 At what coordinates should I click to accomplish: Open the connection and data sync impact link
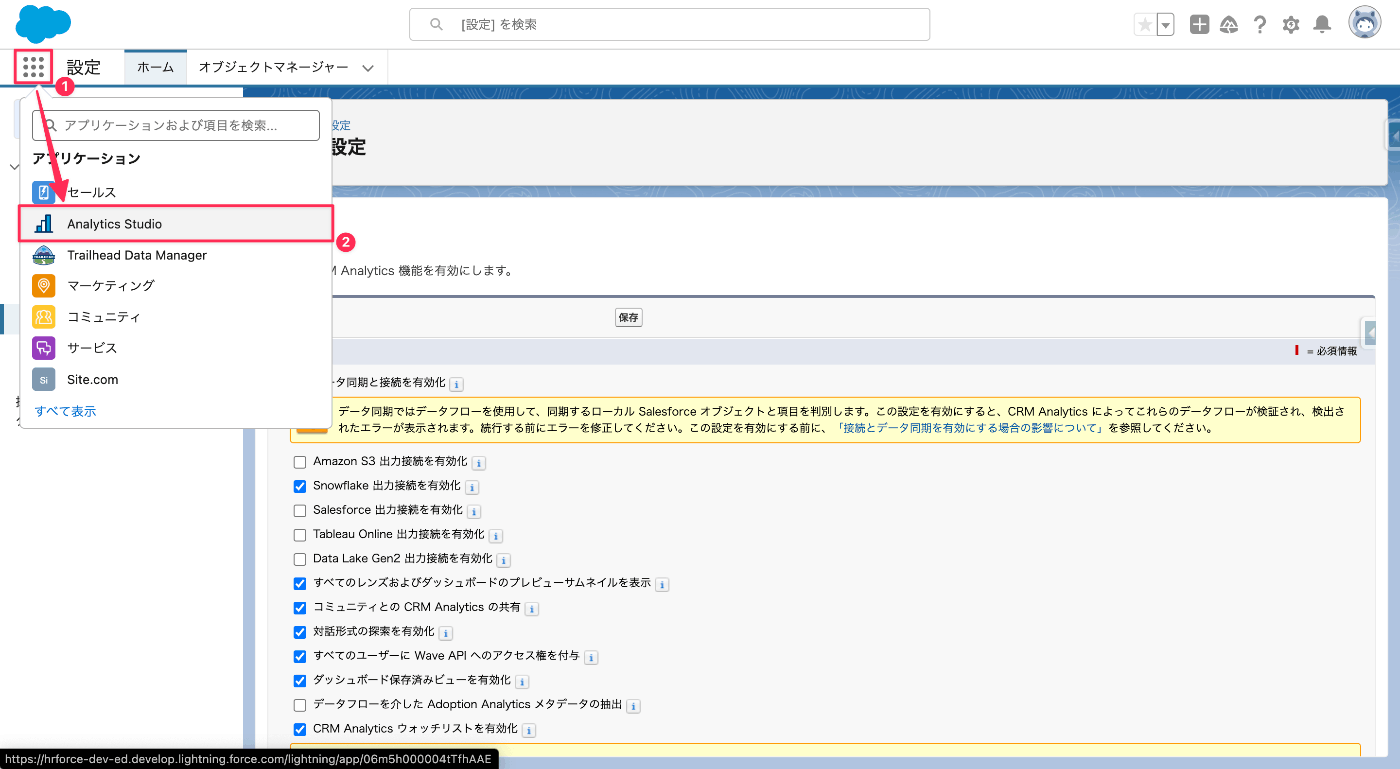(969, 428)
